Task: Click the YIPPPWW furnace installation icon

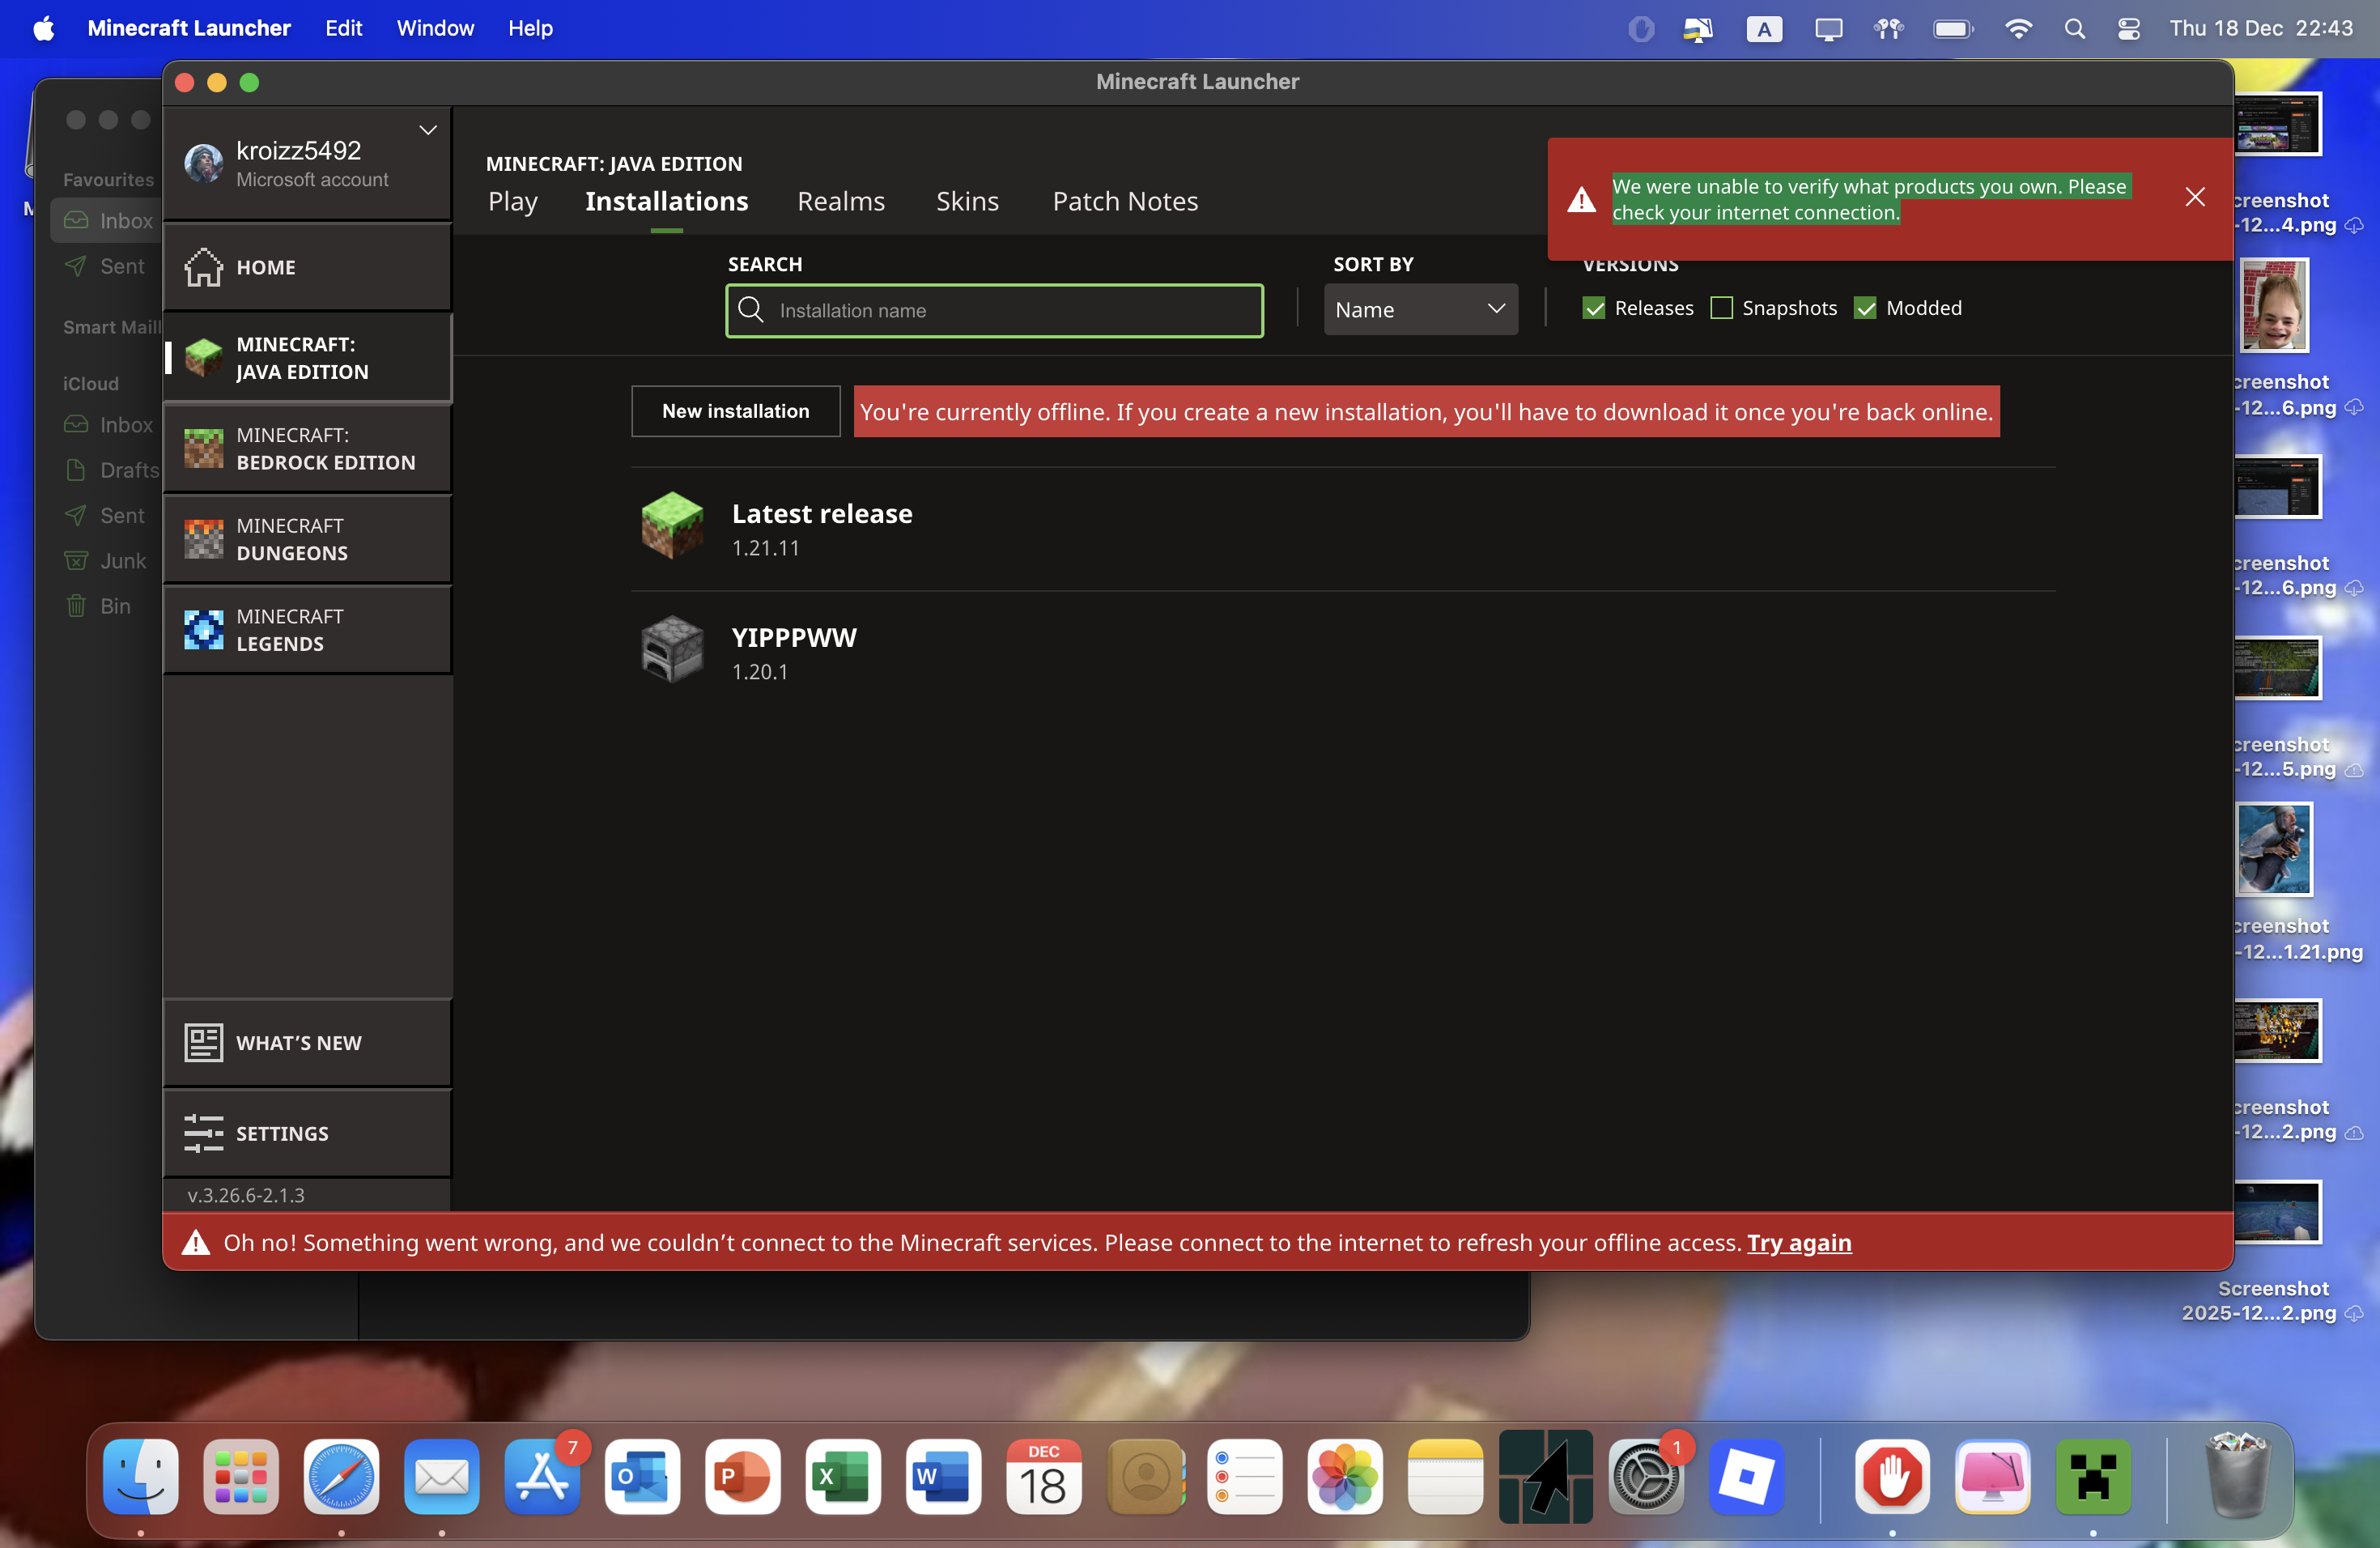Action: pyautogui.click(x=672, y=650)
